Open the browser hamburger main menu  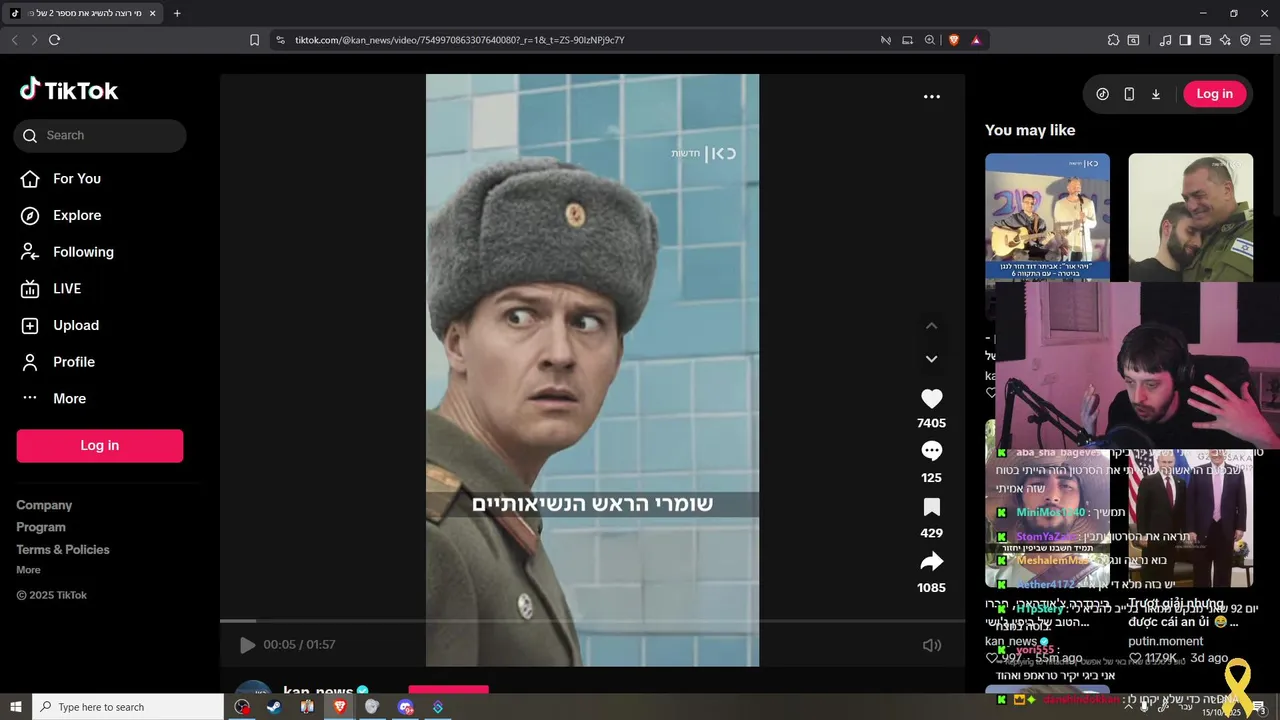[1266, 40]
